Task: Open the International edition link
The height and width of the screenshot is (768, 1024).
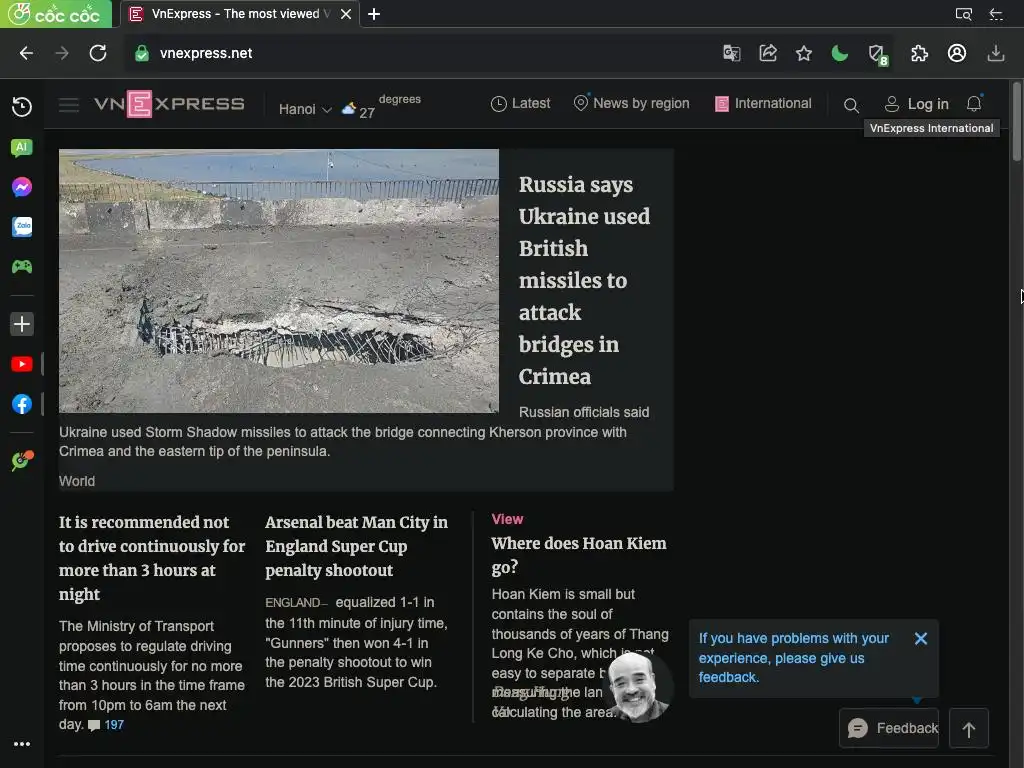Action: coord(763,103)
